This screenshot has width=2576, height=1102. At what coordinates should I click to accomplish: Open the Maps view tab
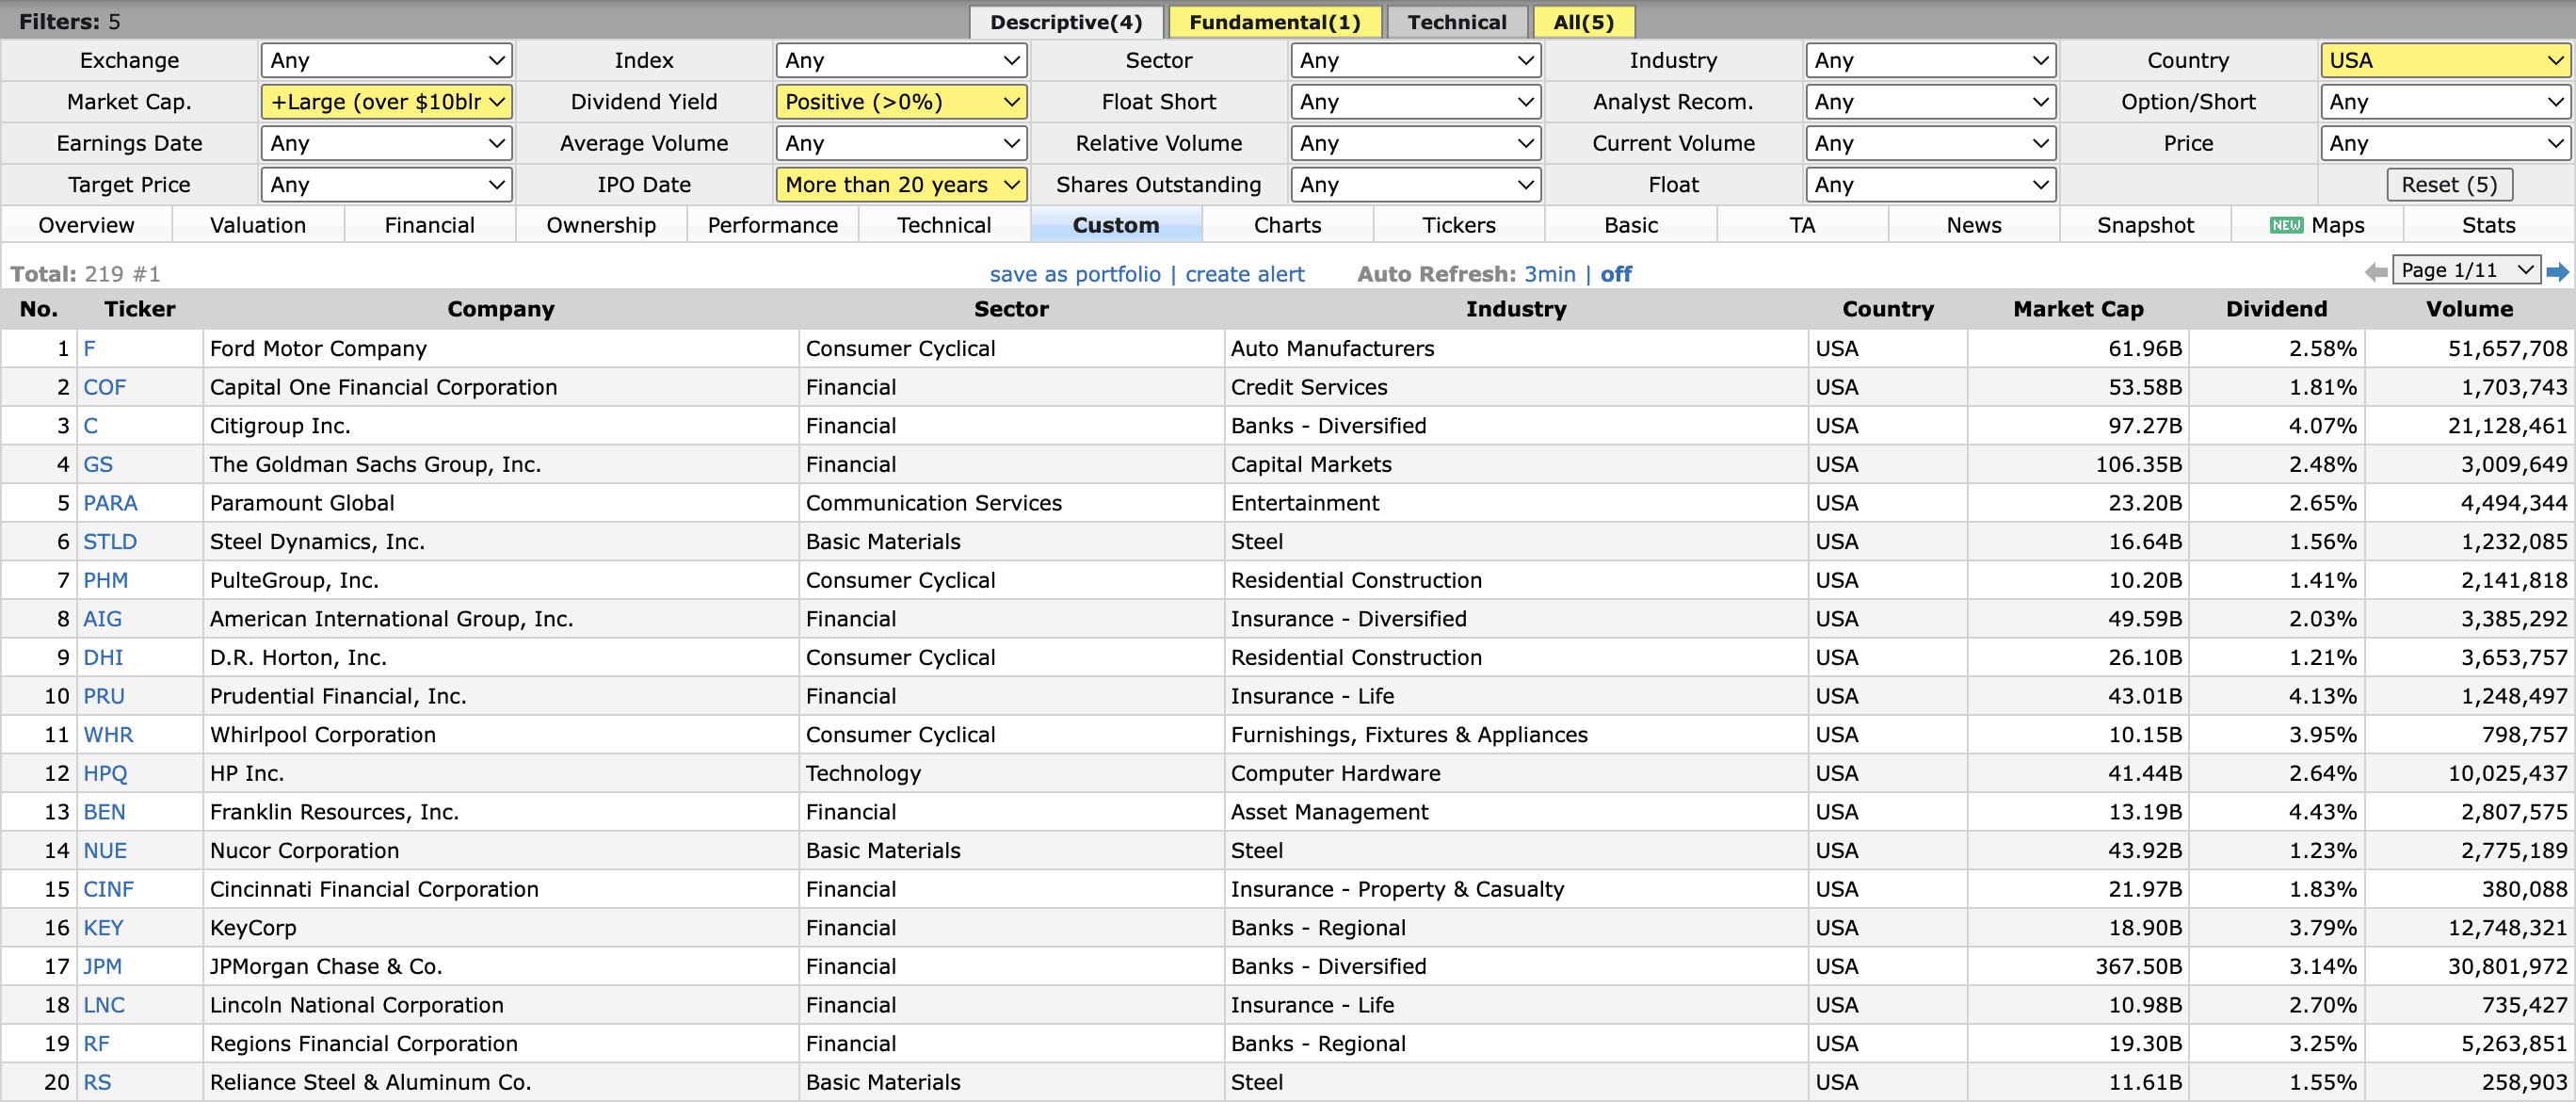pyautogui.click(x=2317, y=225)
